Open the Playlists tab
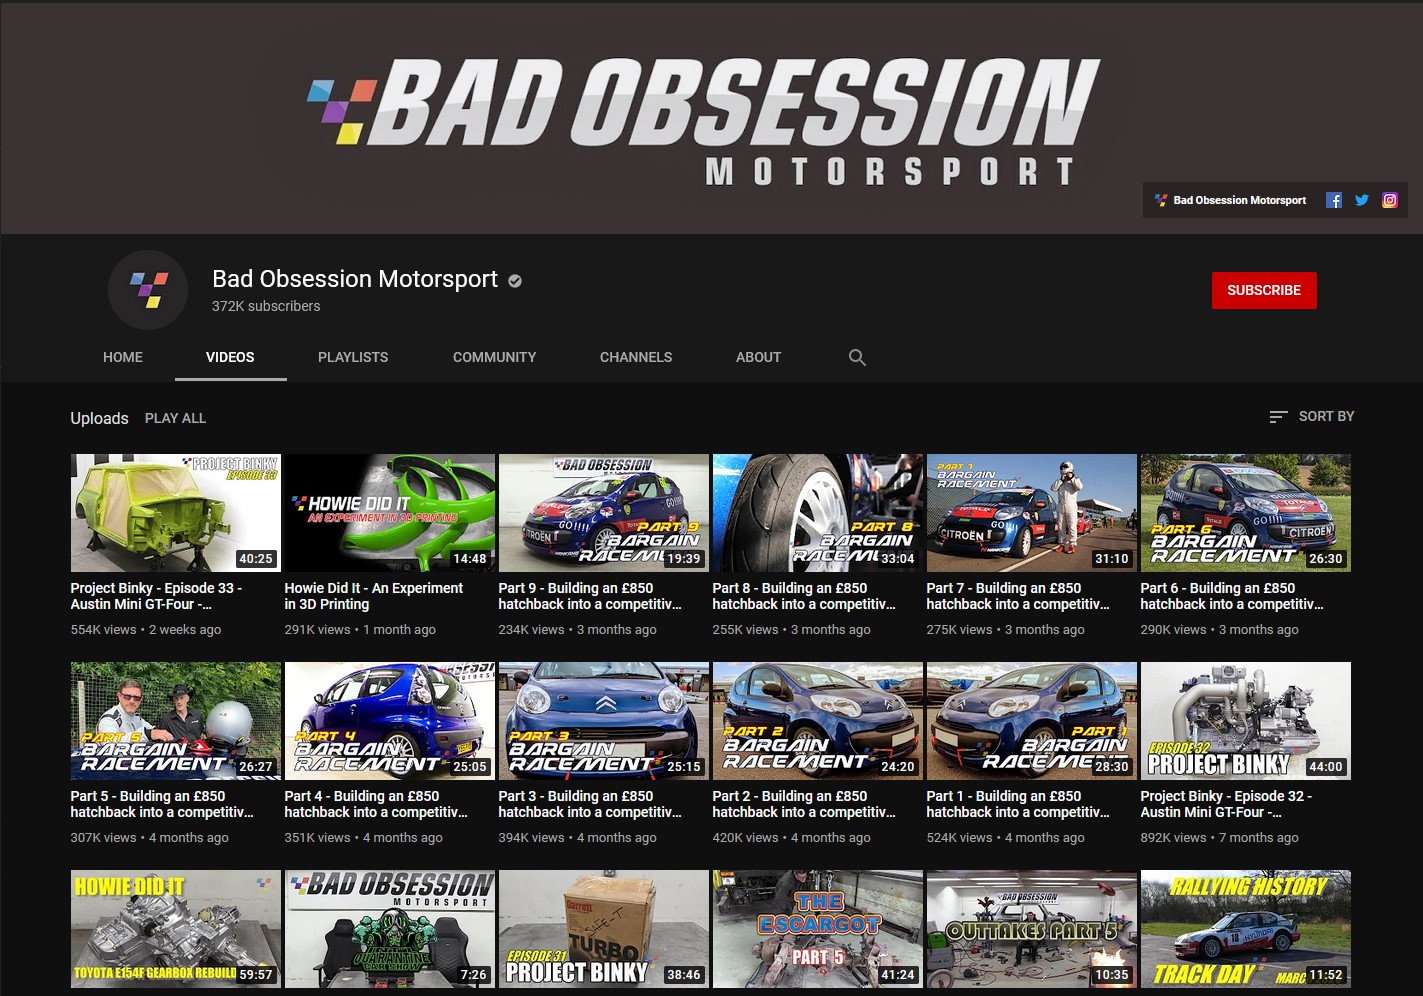 click(353, 357)
